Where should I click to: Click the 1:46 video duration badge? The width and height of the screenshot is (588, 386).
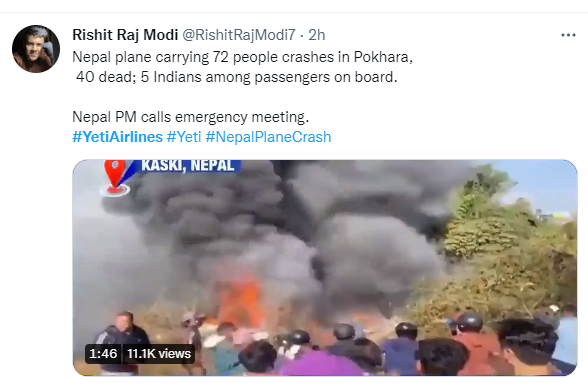(x=103, y=353)
